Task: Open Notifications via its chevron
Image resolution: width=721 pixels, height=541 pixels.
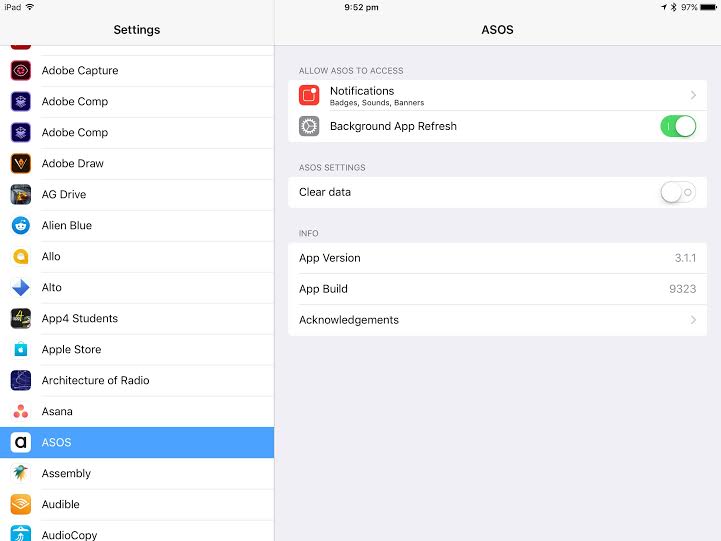Action: tap(693, 95)
